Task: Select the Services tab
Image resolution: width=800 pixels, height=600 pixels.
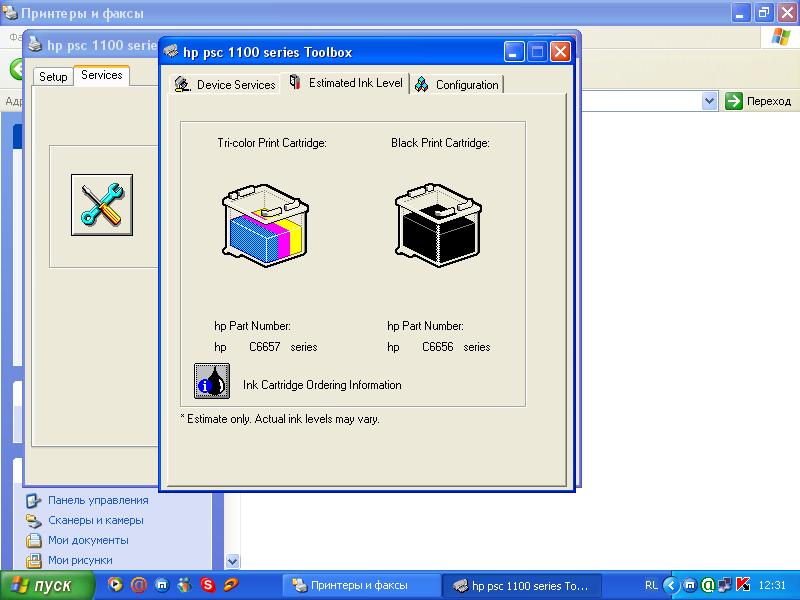Action: (101, 75)
